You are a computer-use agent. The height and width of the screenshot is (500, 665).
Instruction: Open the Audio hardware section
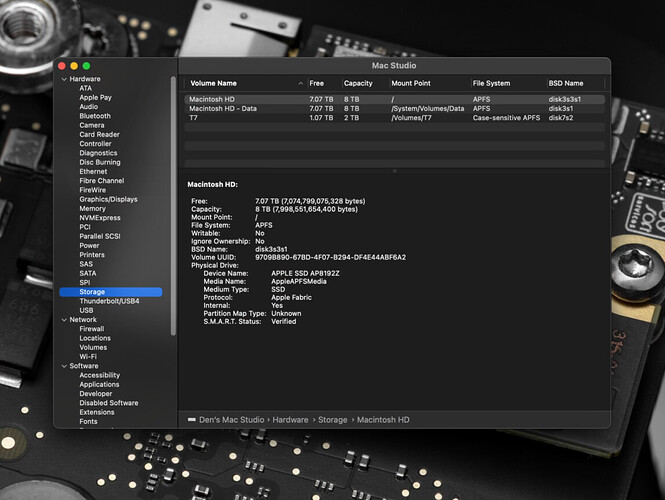[89, 107]
